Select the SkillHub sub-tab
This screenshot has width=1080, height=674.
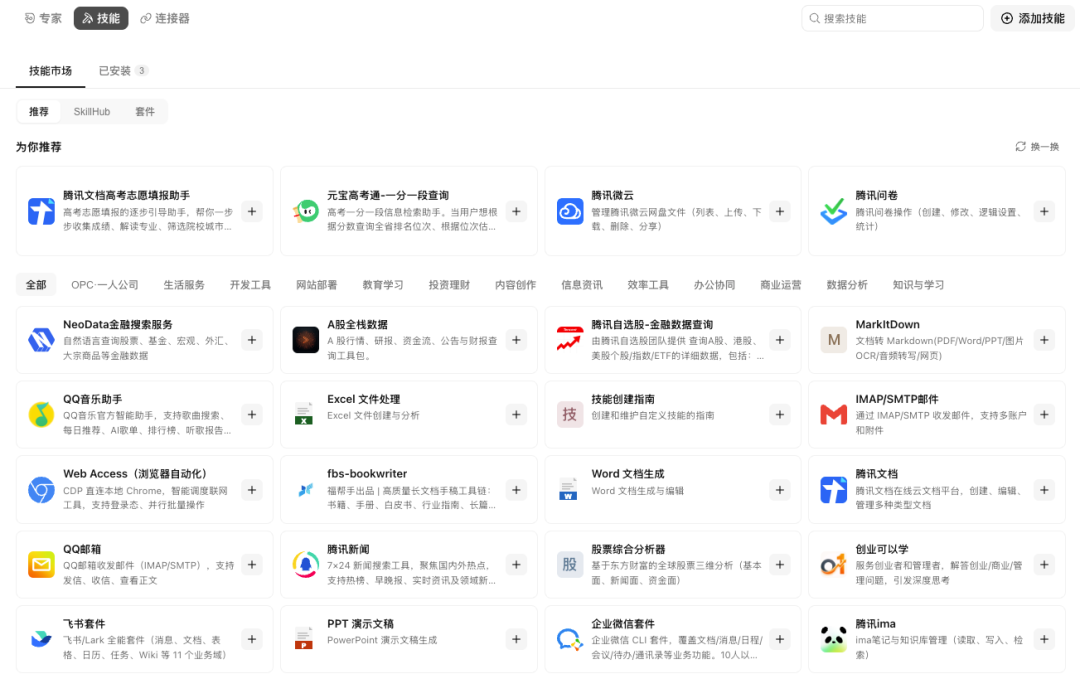pos(92,112)
